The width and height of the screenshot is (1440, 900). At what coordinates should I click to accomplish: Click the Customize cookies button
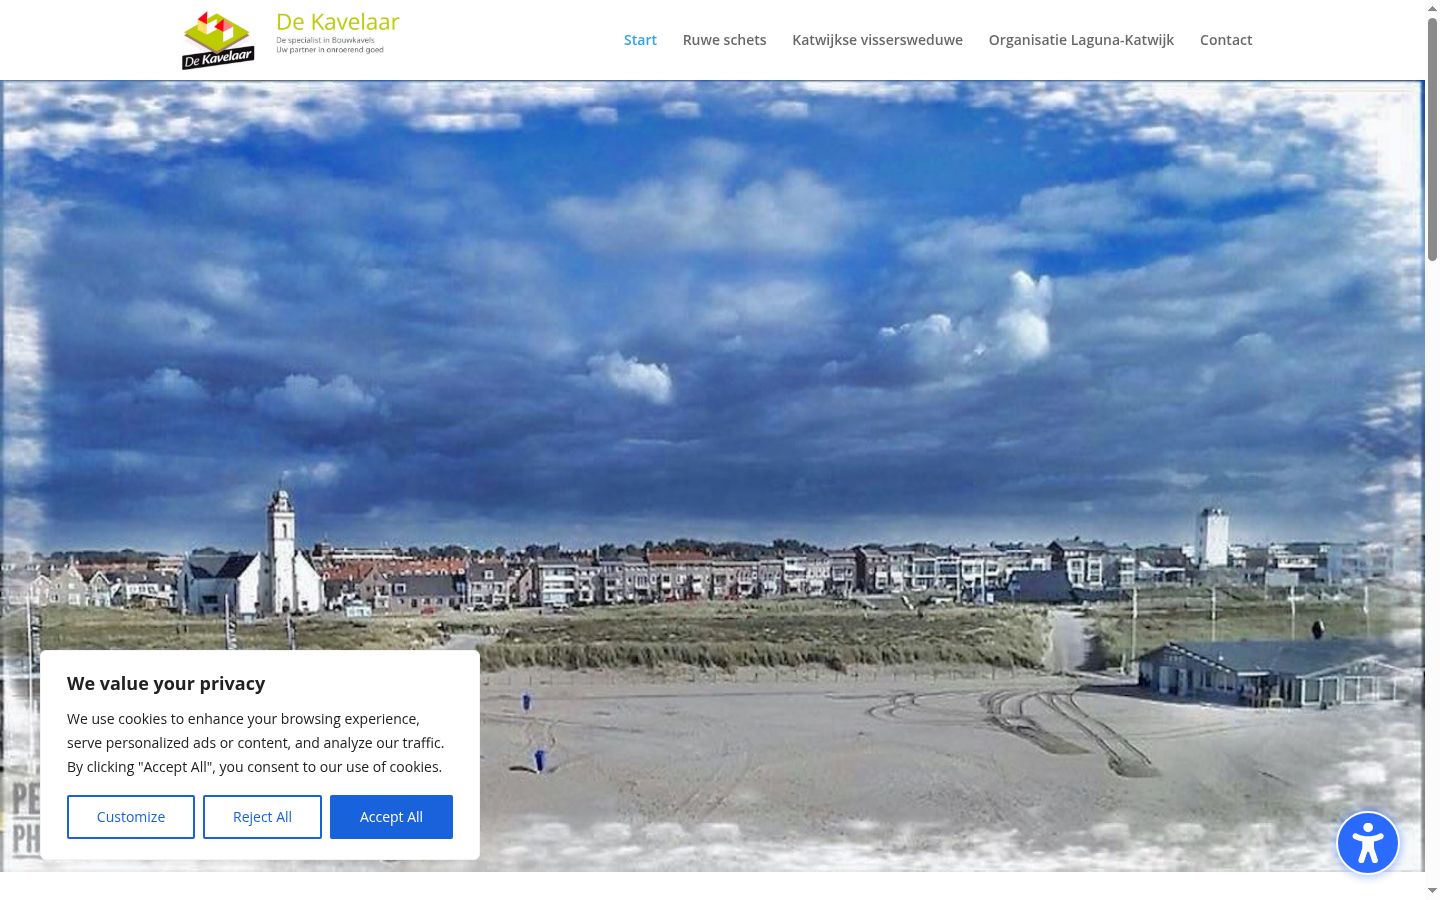click(131, 817)
